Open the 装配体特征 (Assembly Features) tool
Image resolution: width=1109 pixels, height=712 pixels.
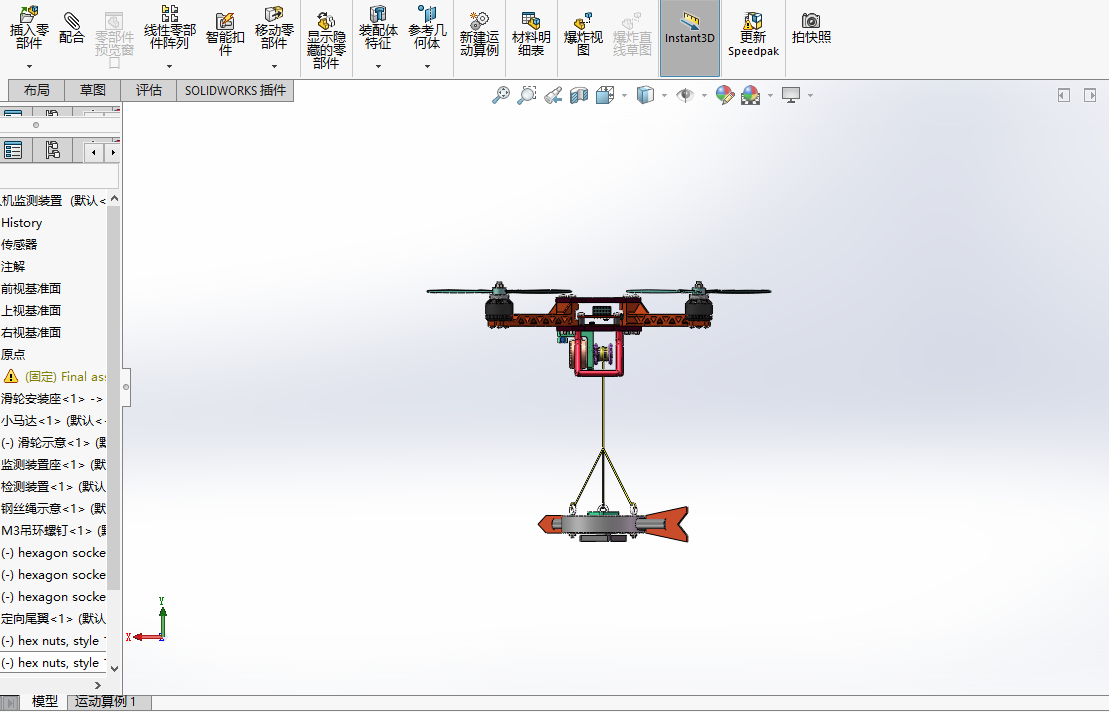point(378,28)
